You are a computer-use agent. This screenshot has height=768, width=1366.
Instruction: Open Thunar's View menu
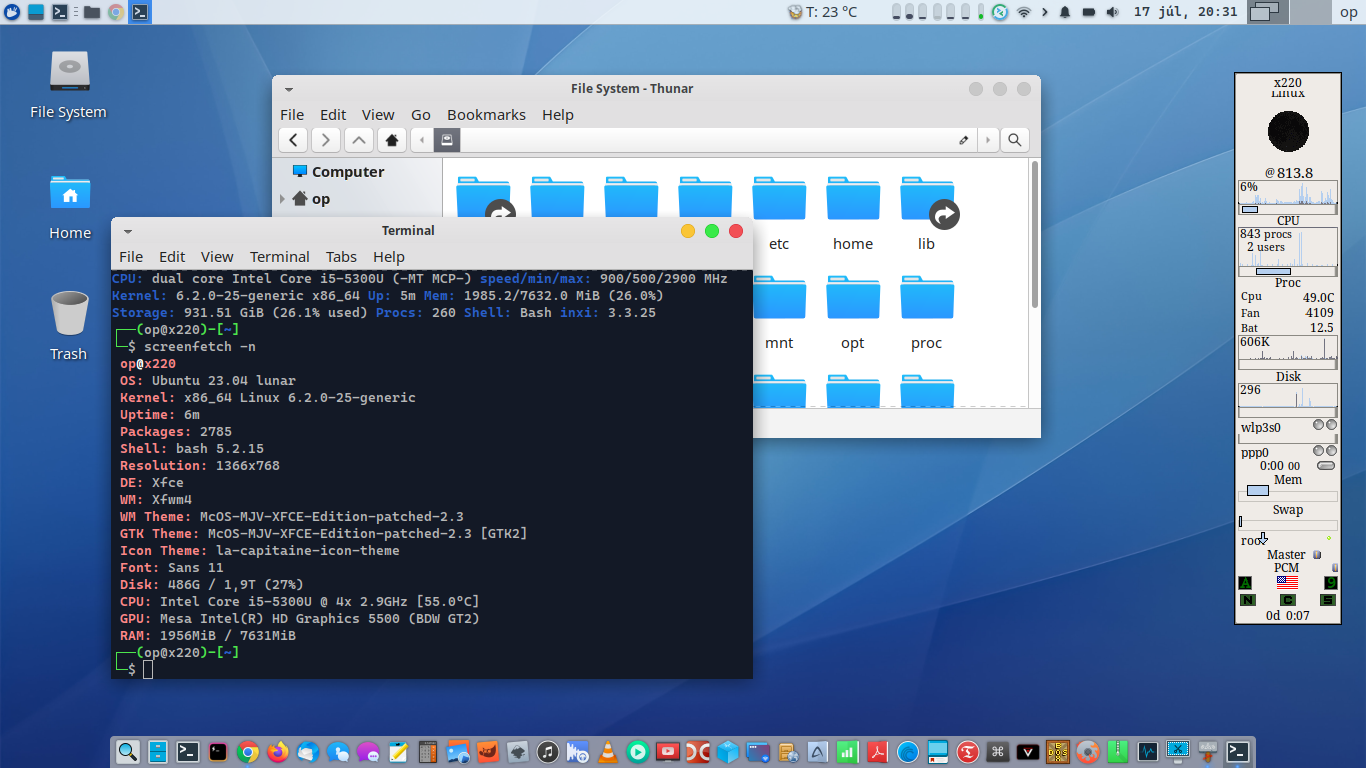(378, 115)
